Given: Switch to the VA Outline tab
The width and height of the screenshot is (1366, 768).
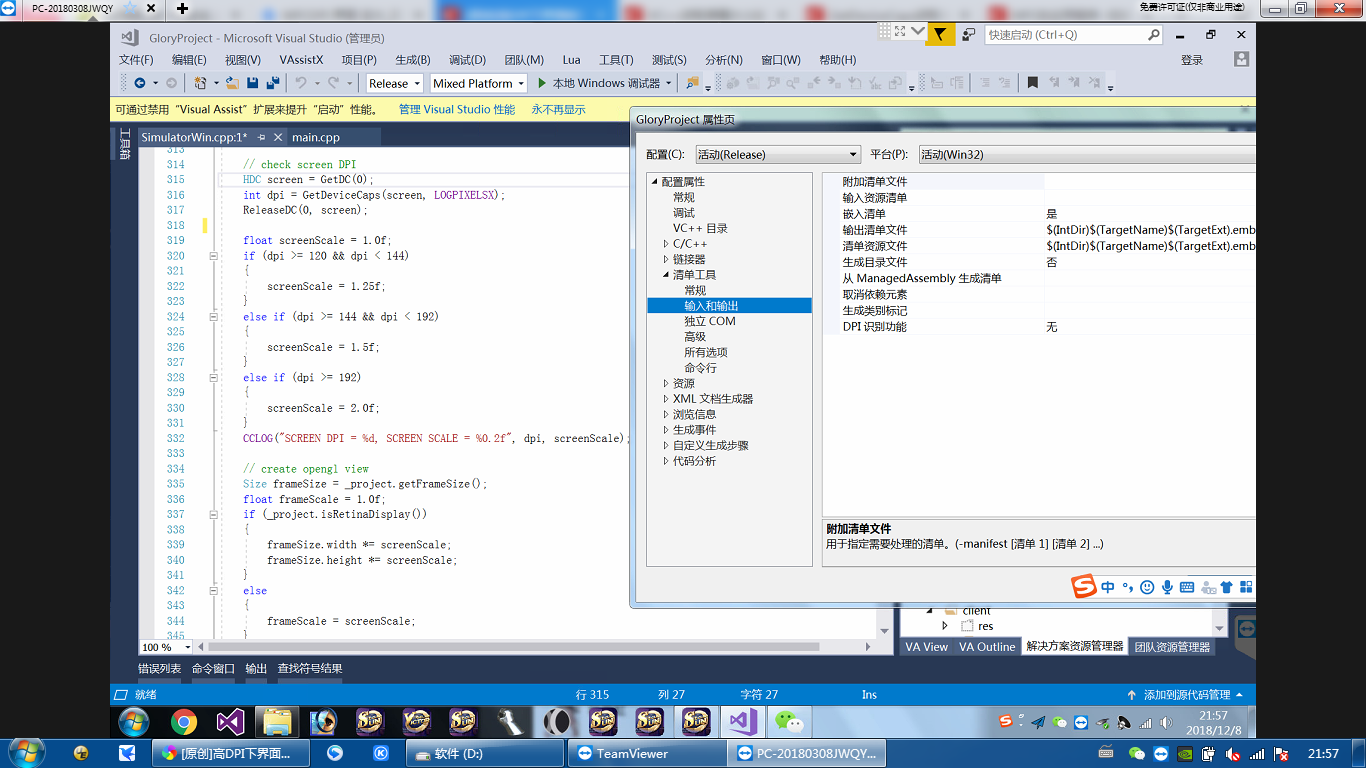Looking at the screenshot, I should click(x=987, y=647).
